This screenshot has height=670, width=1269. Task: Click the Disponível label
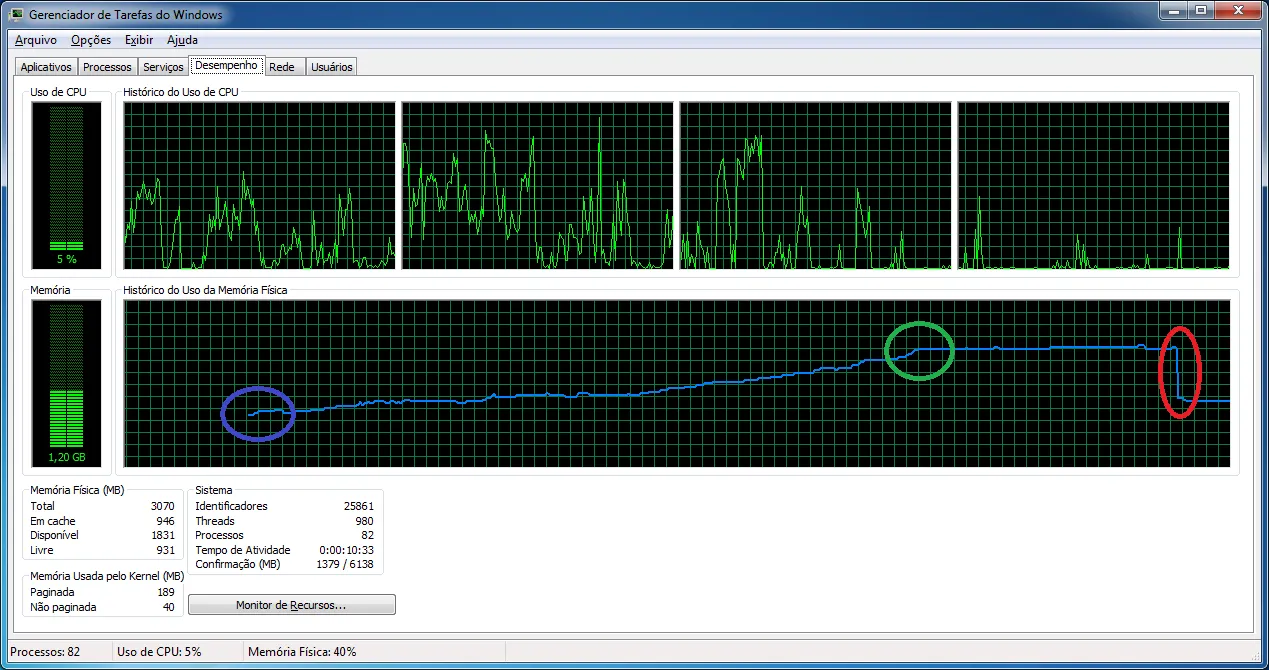pyautogui.click(x=54, y=535)
